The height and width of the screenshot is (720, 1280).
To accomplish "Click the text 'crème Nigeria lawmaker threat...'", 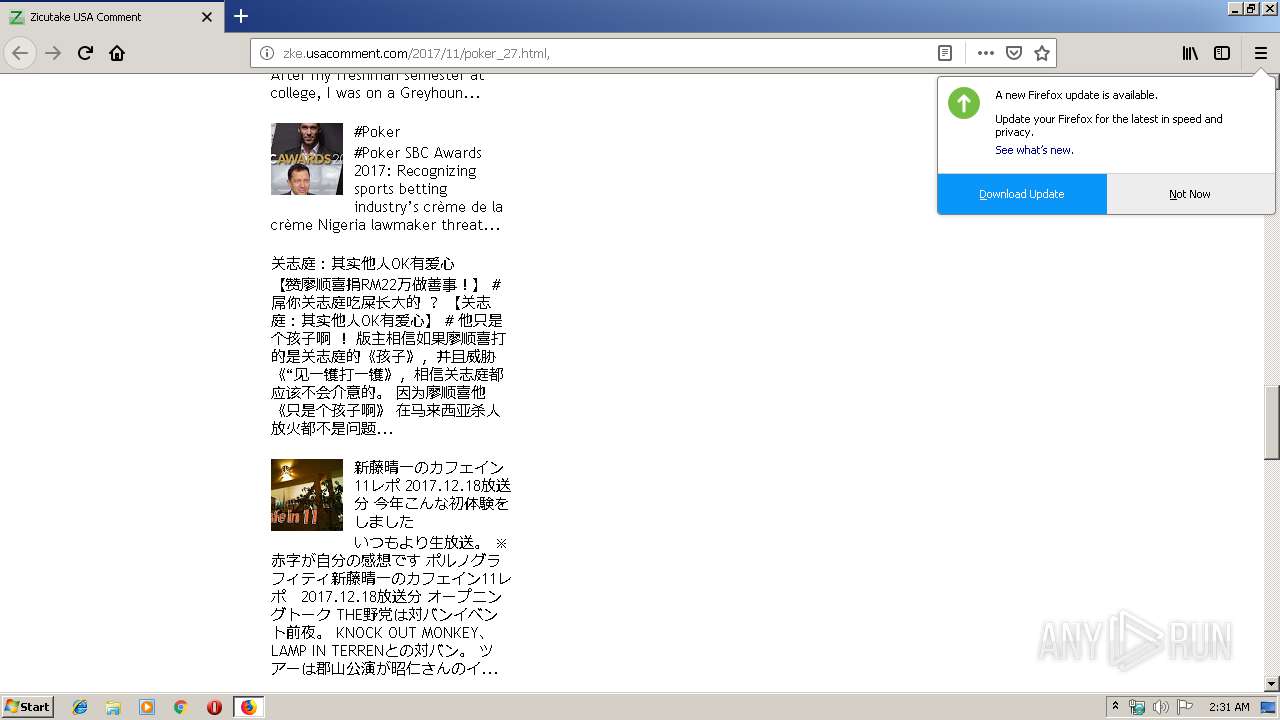I will pyautogui.click(x=385, y=225).
